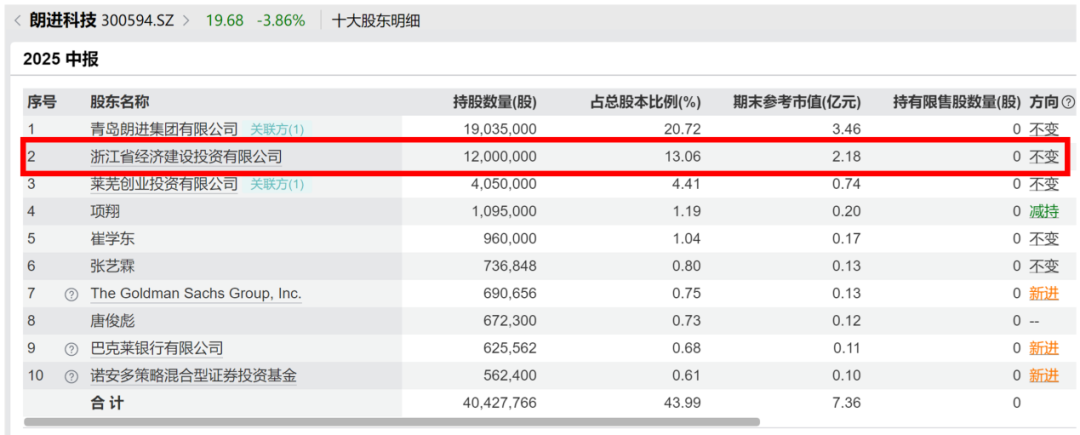Click the help icon beside 方向 column header
The image size is (1080, 435).
tap(1068, 102)
